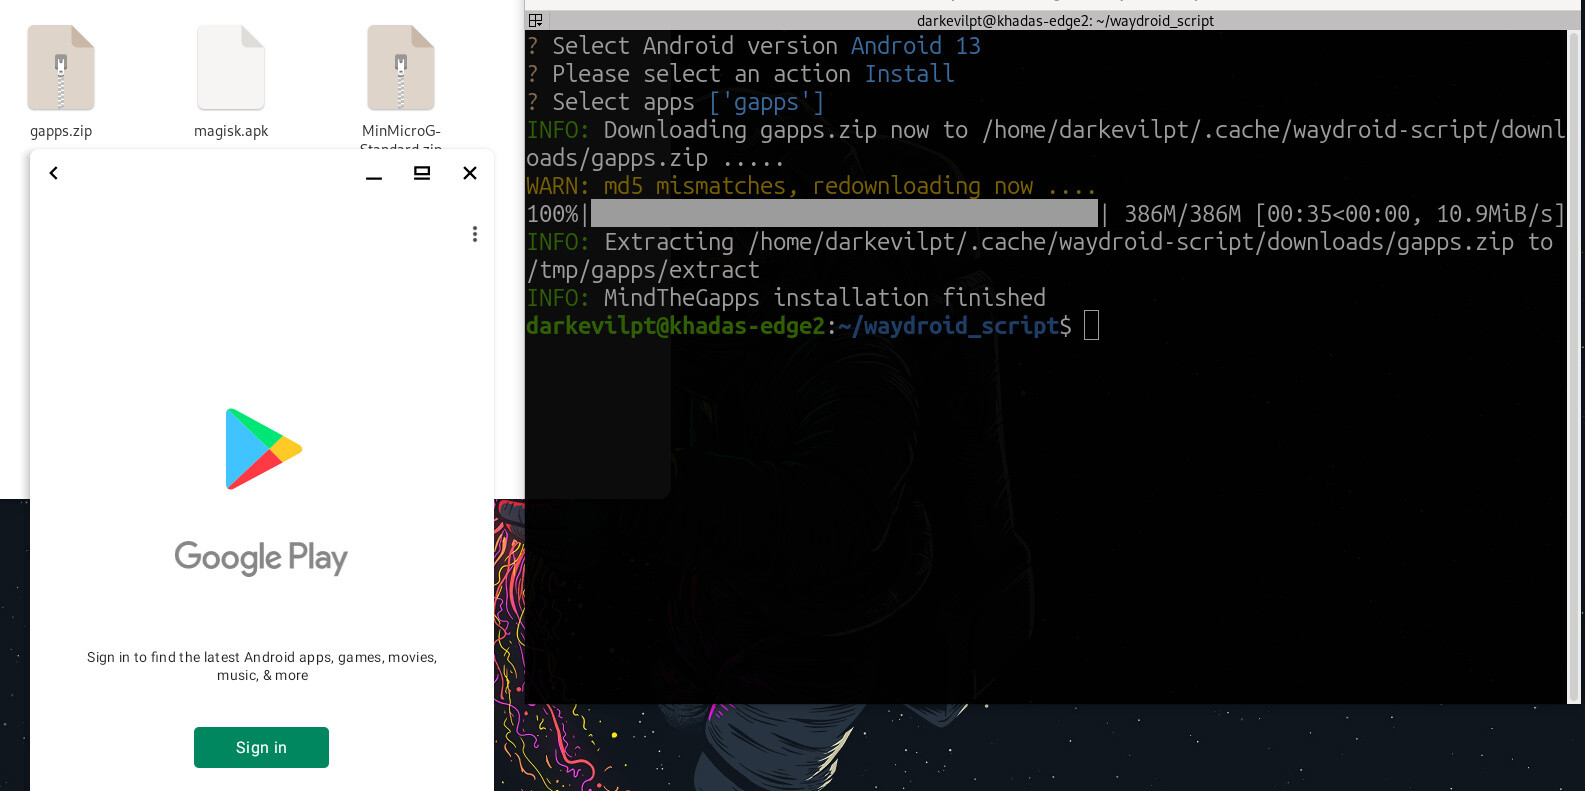
Task: Select the MinMicroG-Standard zip file icon
Action: point(401,67)
